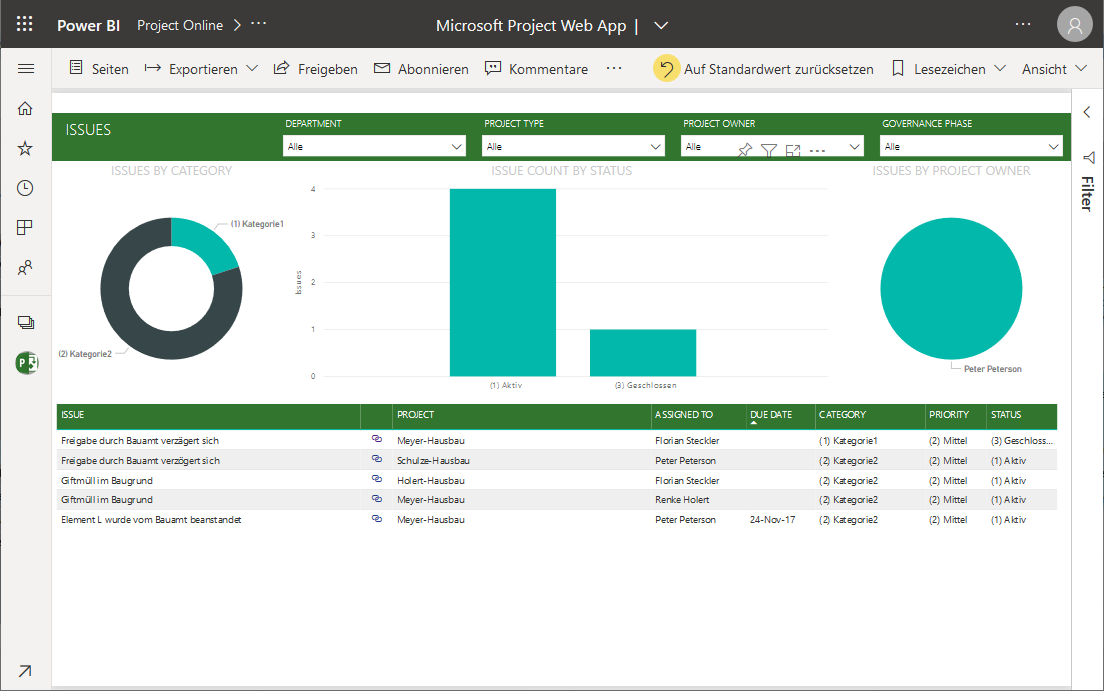Open the app launcher grid icon
Image resolution: width=1104 pixels, height=691 pixels.
[25, 24]
